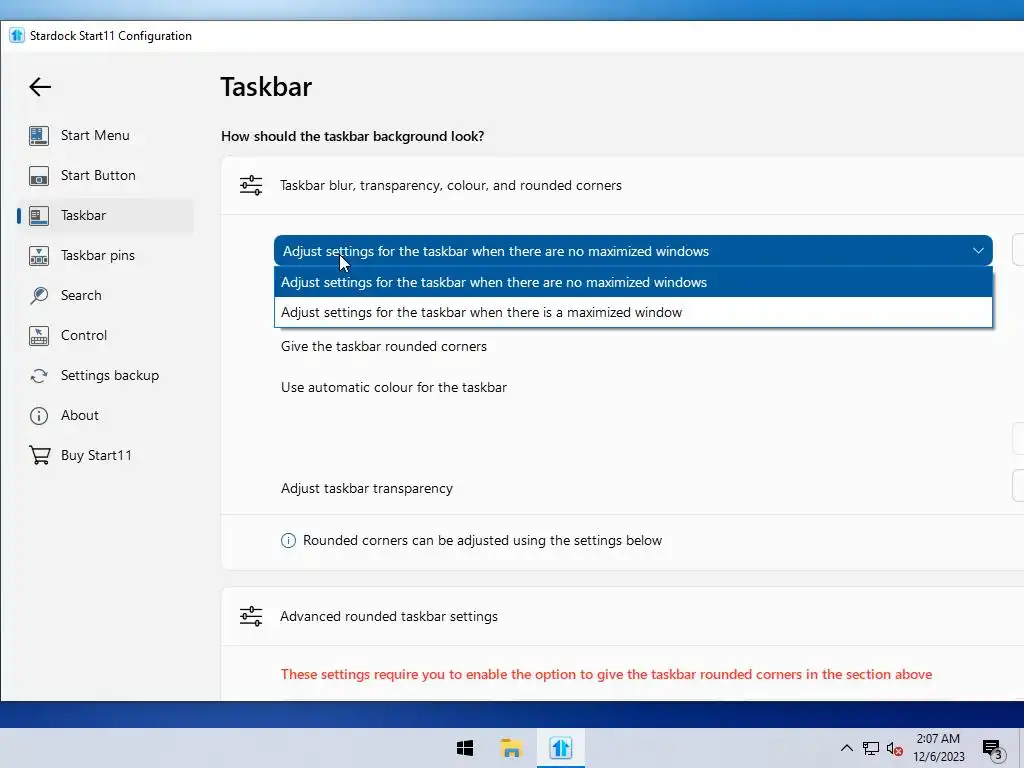Click the info icon beside Rounded corners note
Image resolution: width=1024 pixels, height=768 pixels.
[288, 541]
